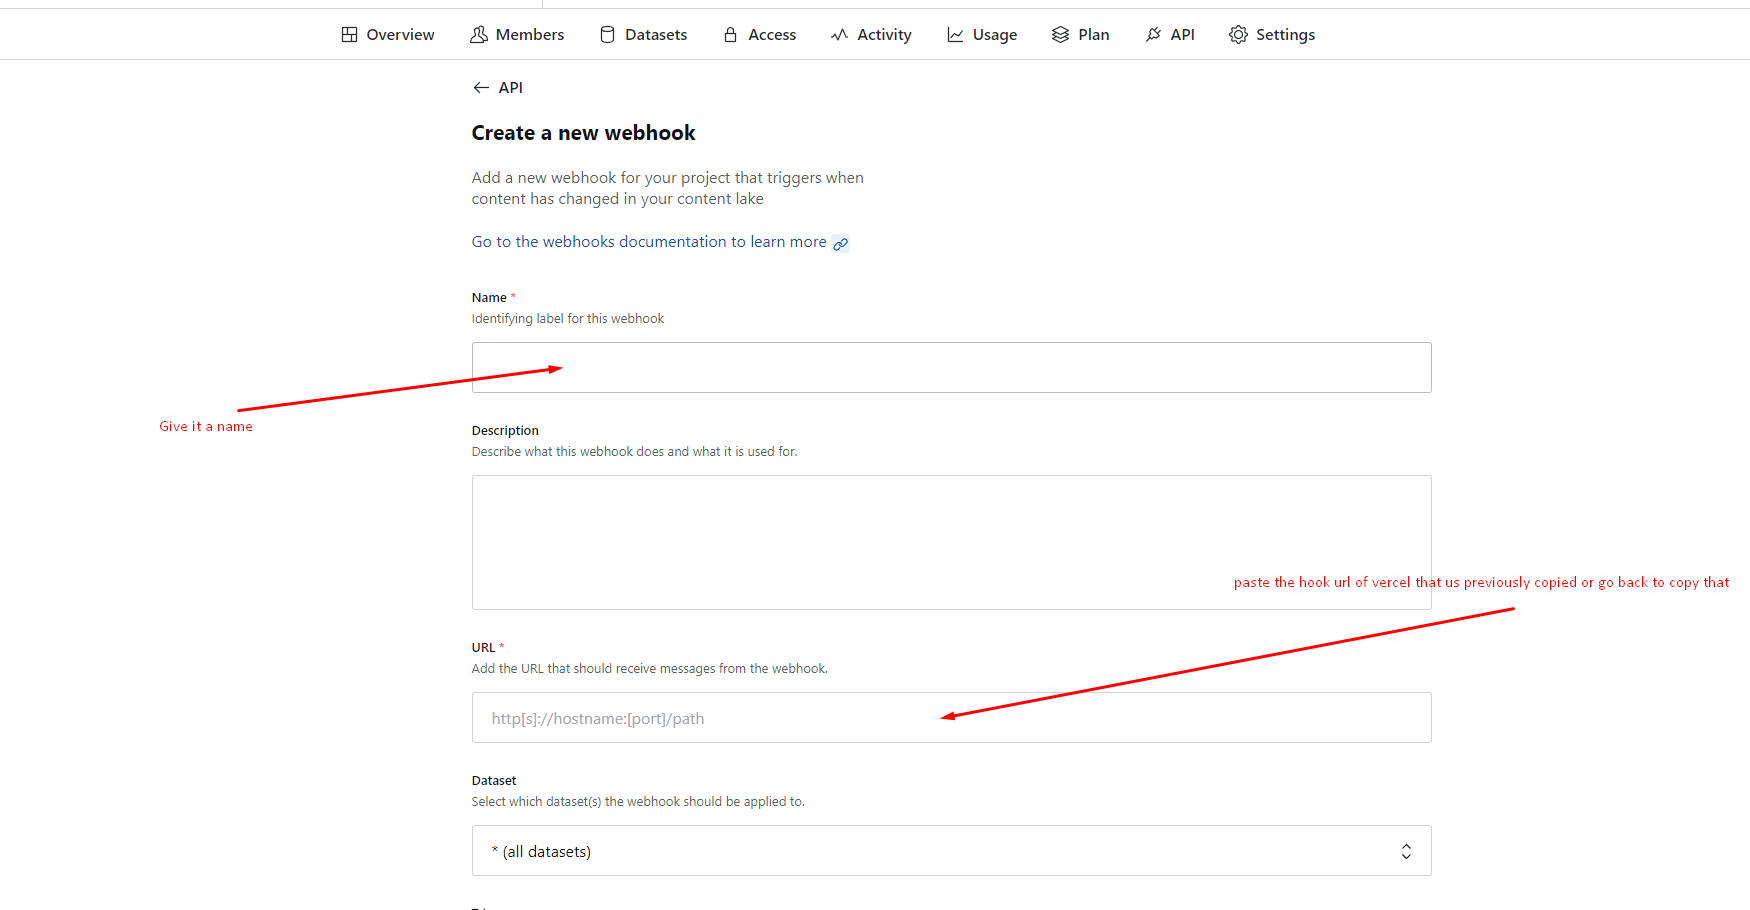Click the Usage chart icon

[955, 35]
